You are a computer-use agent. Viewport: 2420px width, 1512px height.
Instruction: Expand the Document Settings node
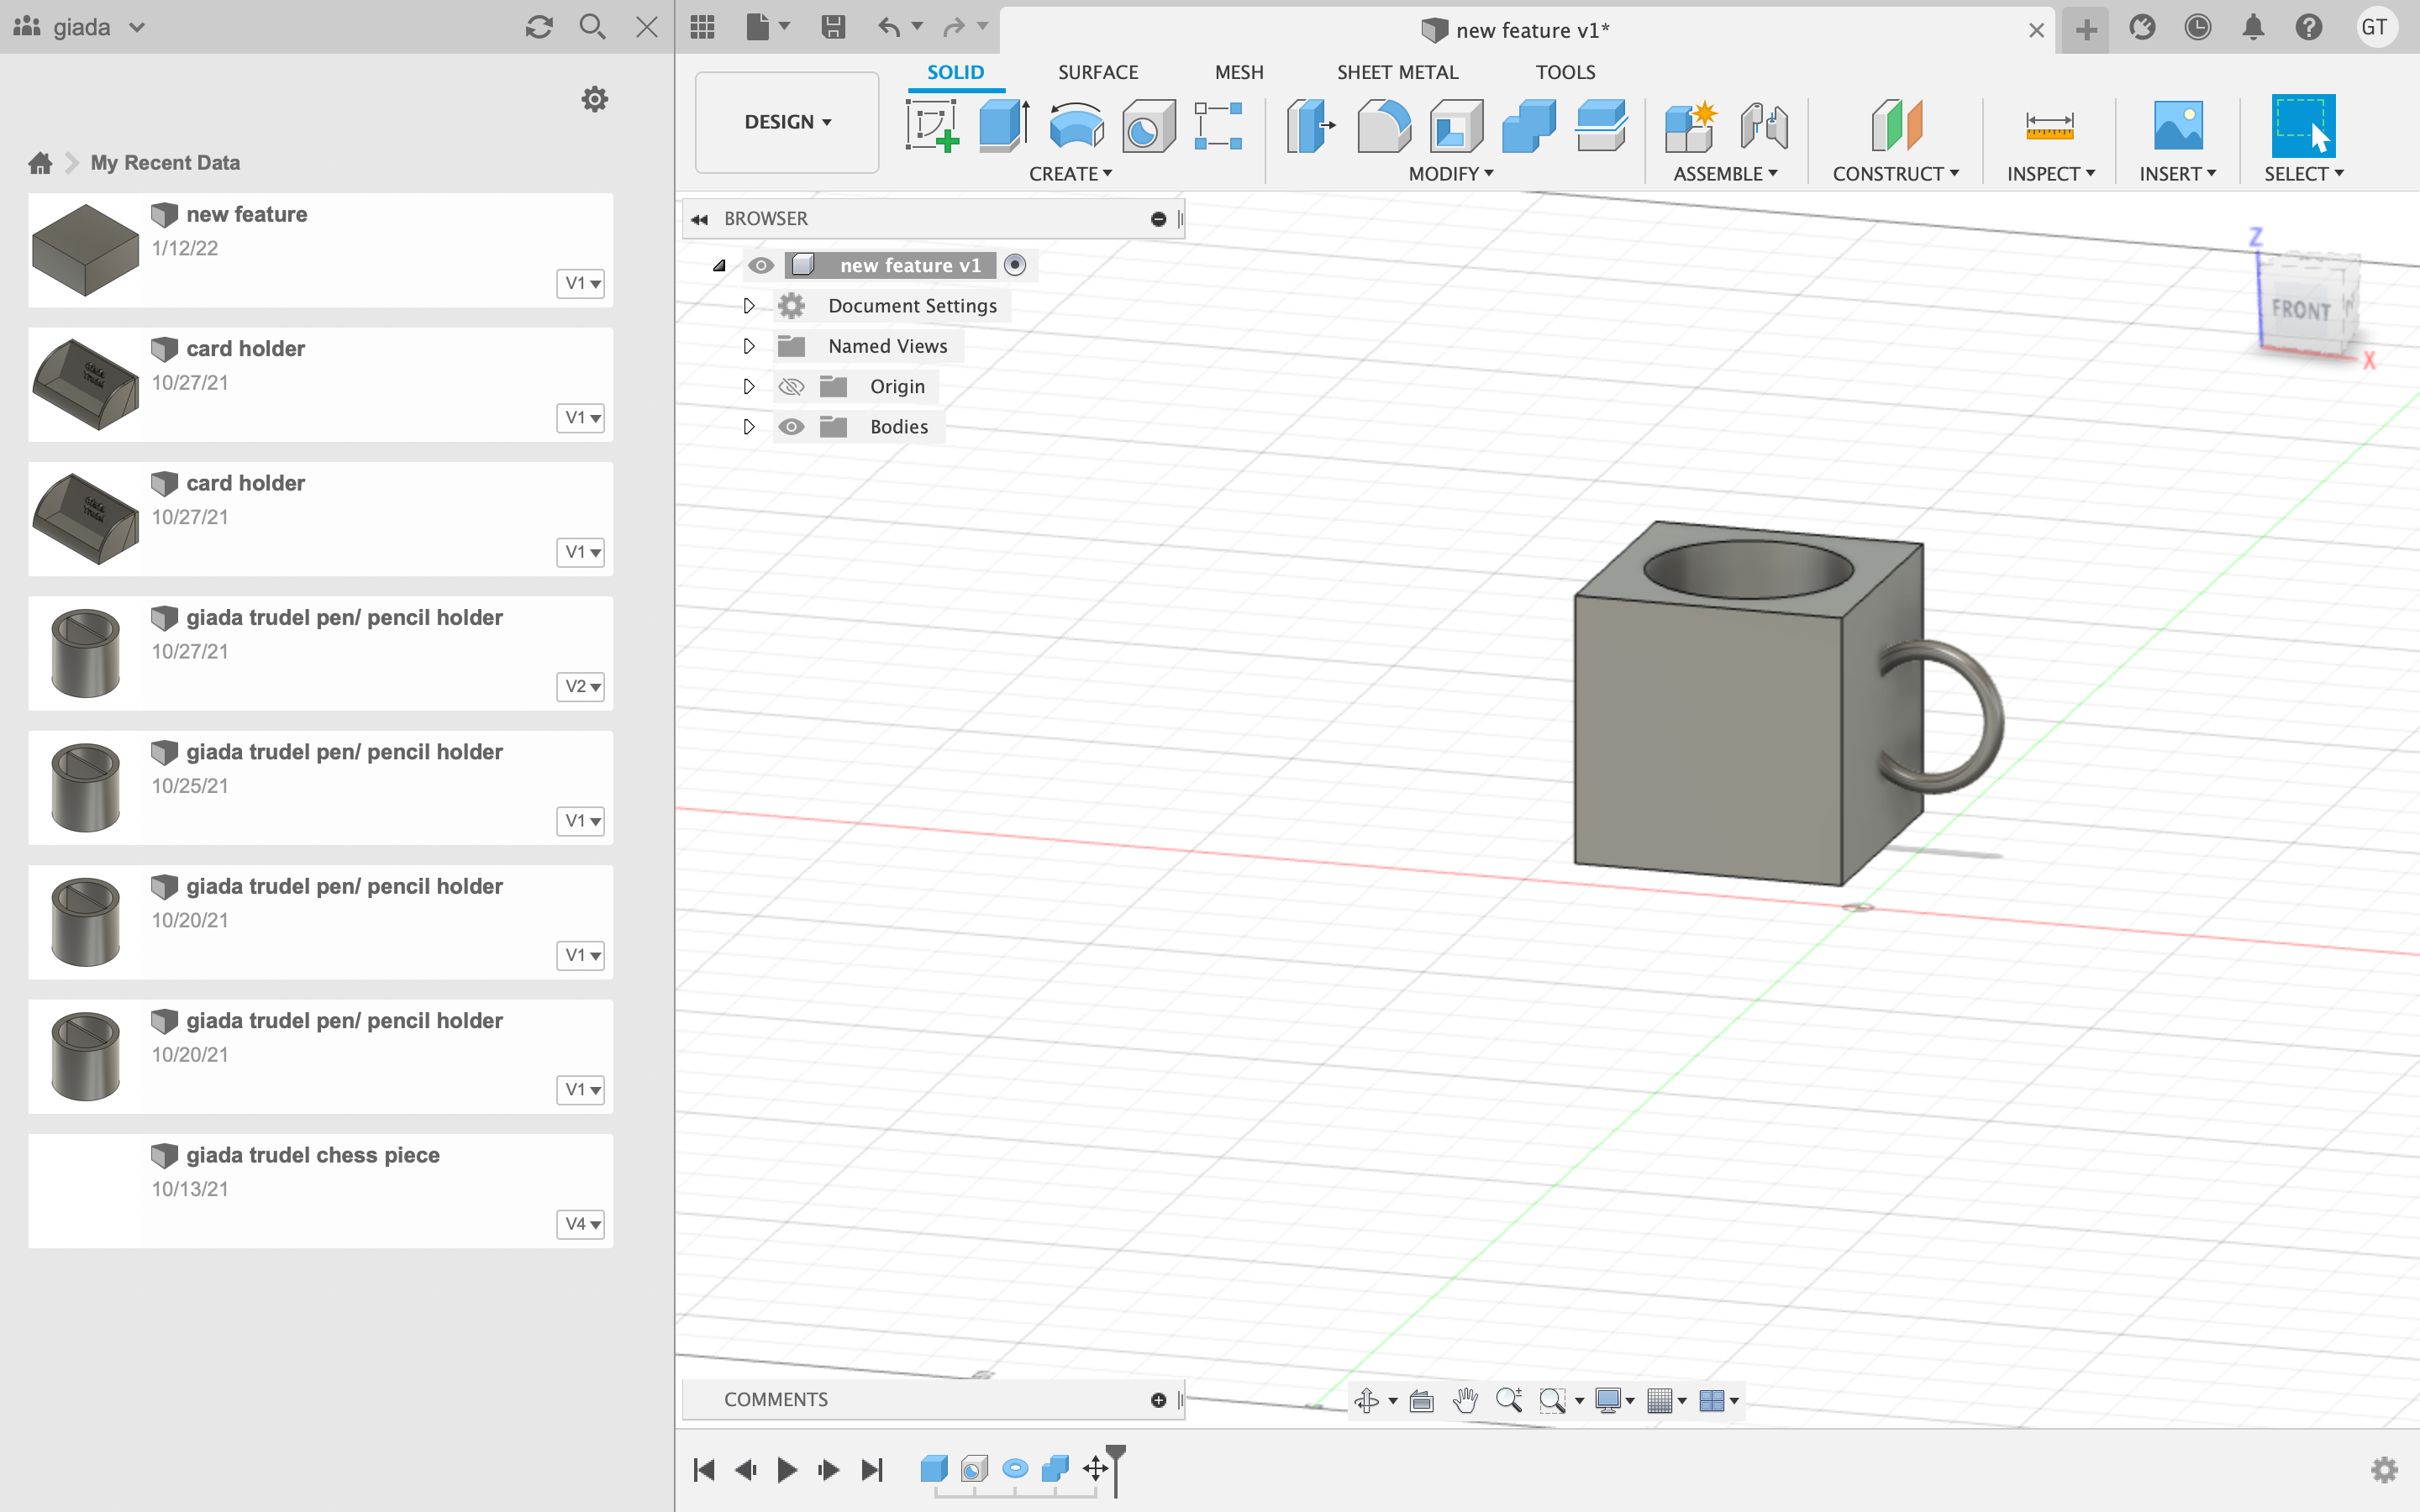coord(749,305)
